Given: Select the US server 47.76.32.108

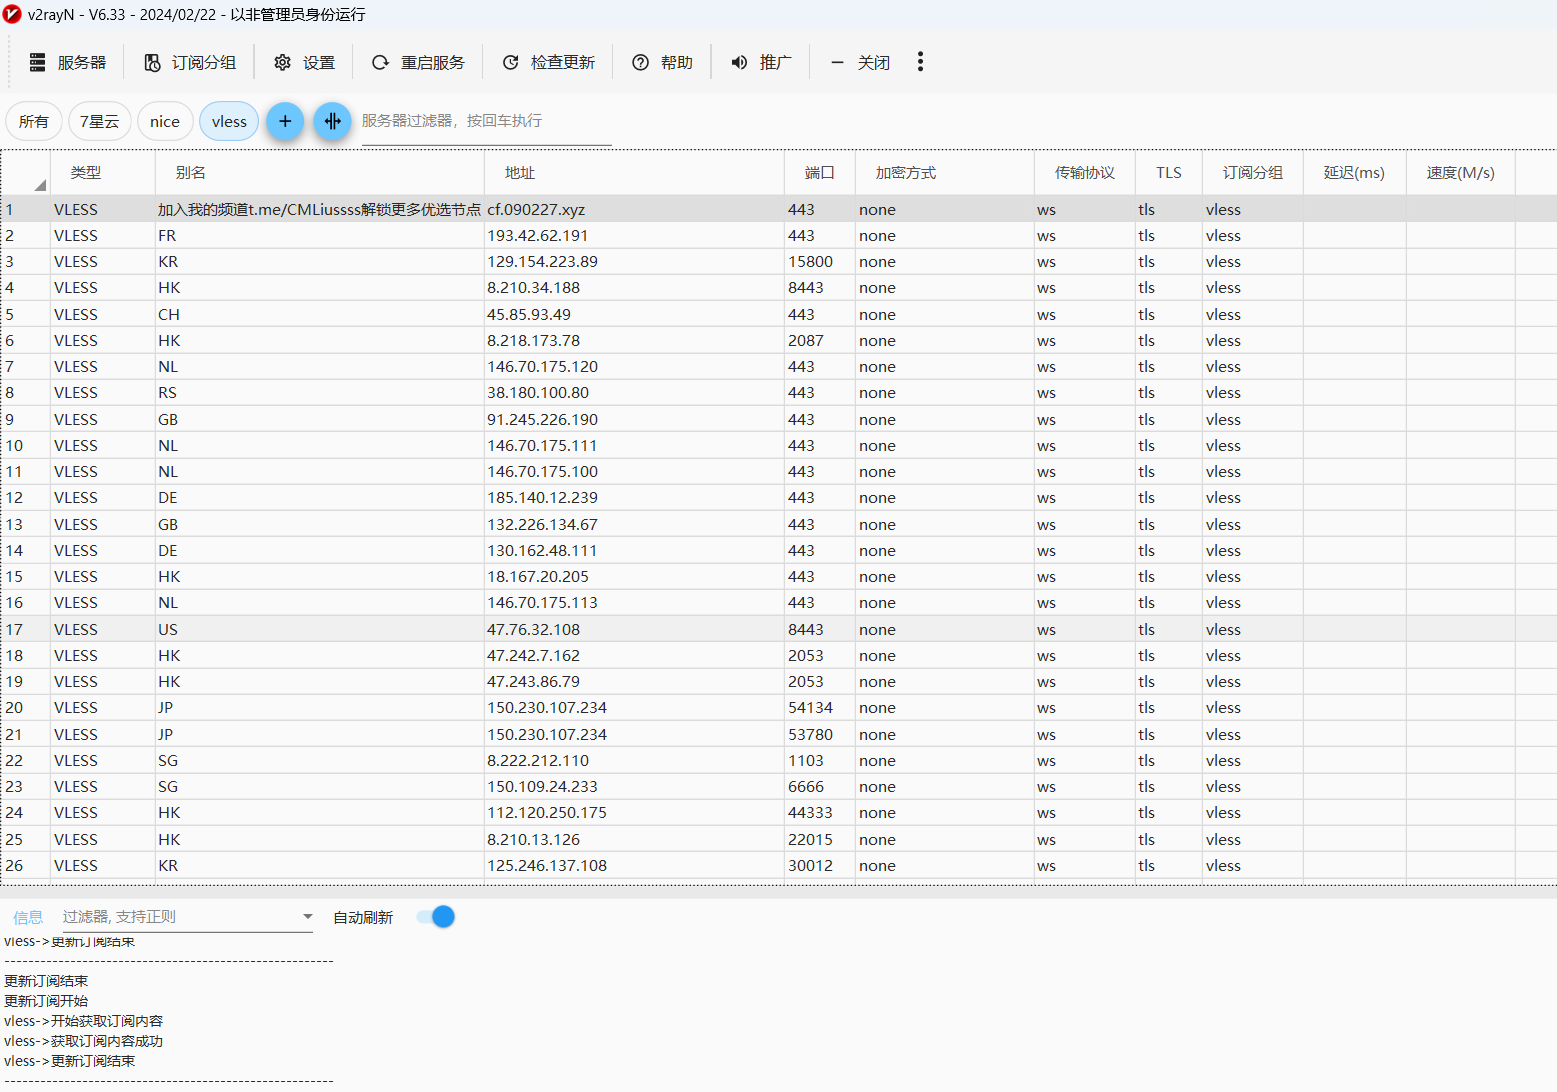Looking at the screenshot, I should coord(778,629).
